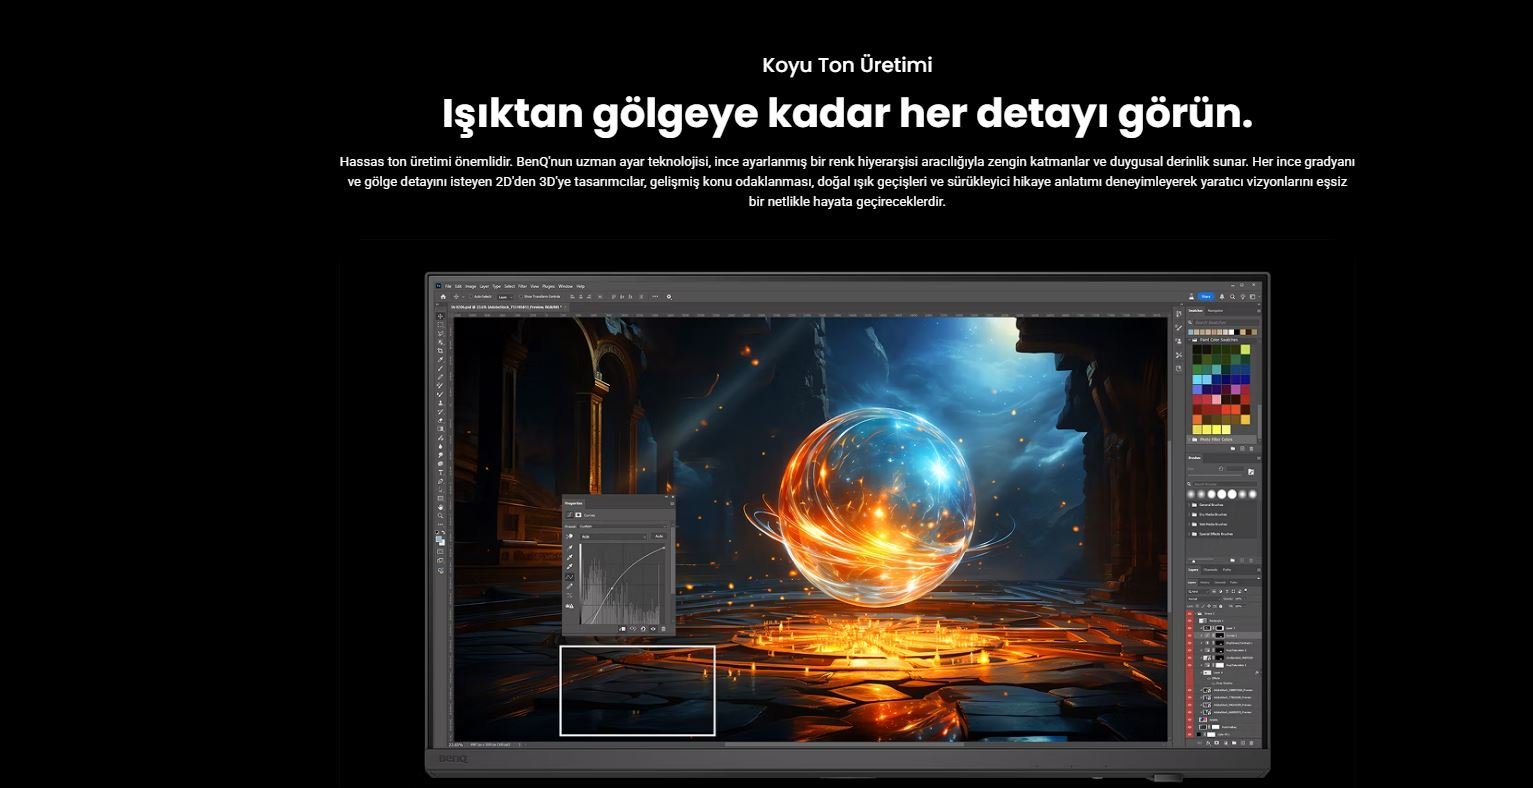This screenshot has height=788, width=1533.
Task: Click the Auto button in Curves properties
Action: 659,536
